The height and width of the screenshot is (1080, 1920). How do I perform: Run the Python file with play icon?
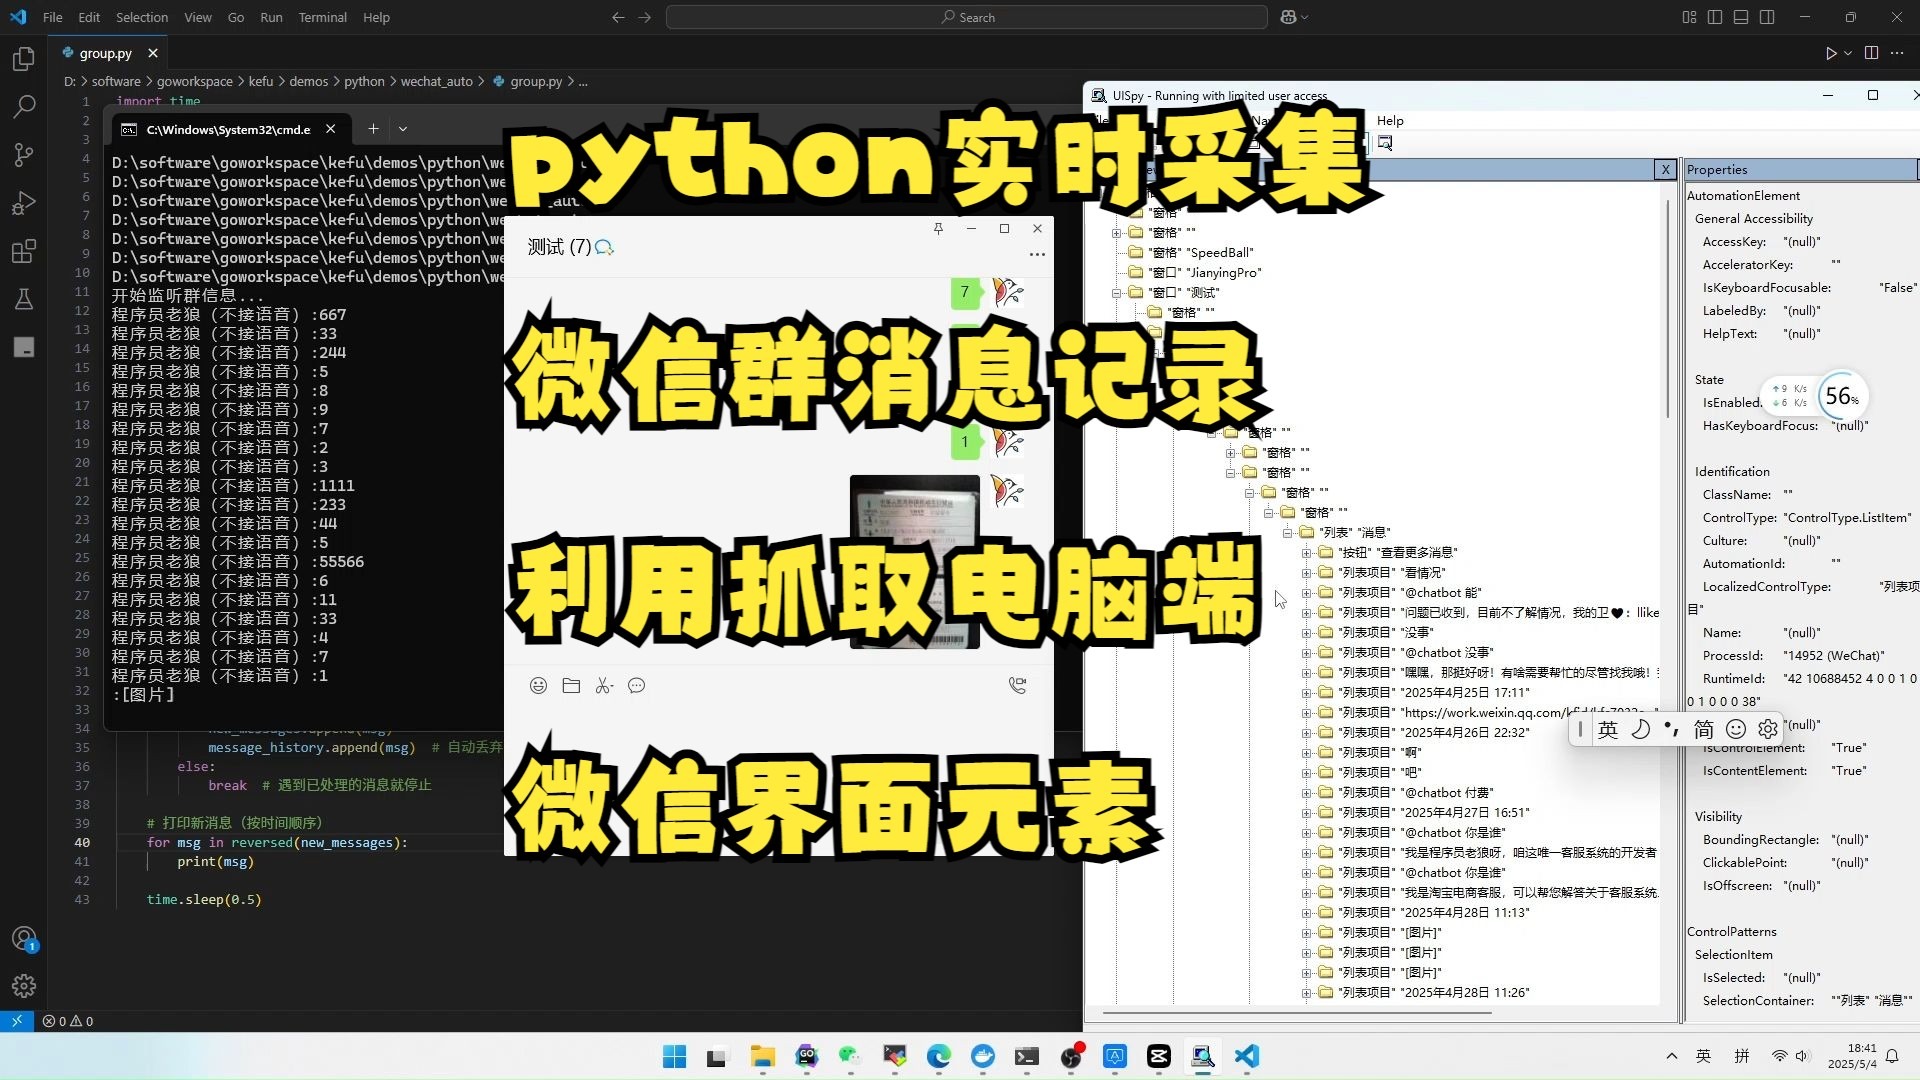[x=1831, y=53]
